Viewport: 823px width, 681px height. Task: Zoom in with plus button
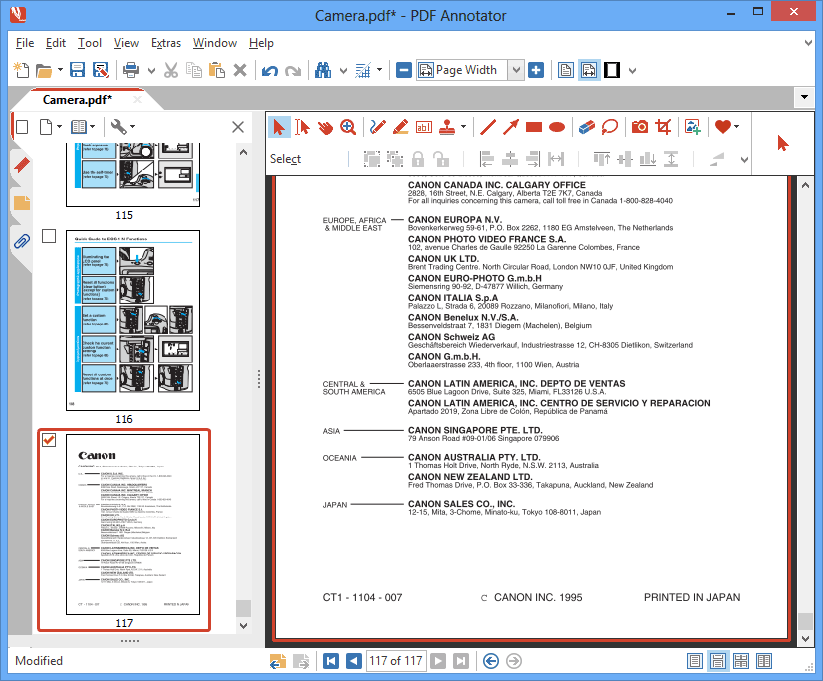(536, 70)
